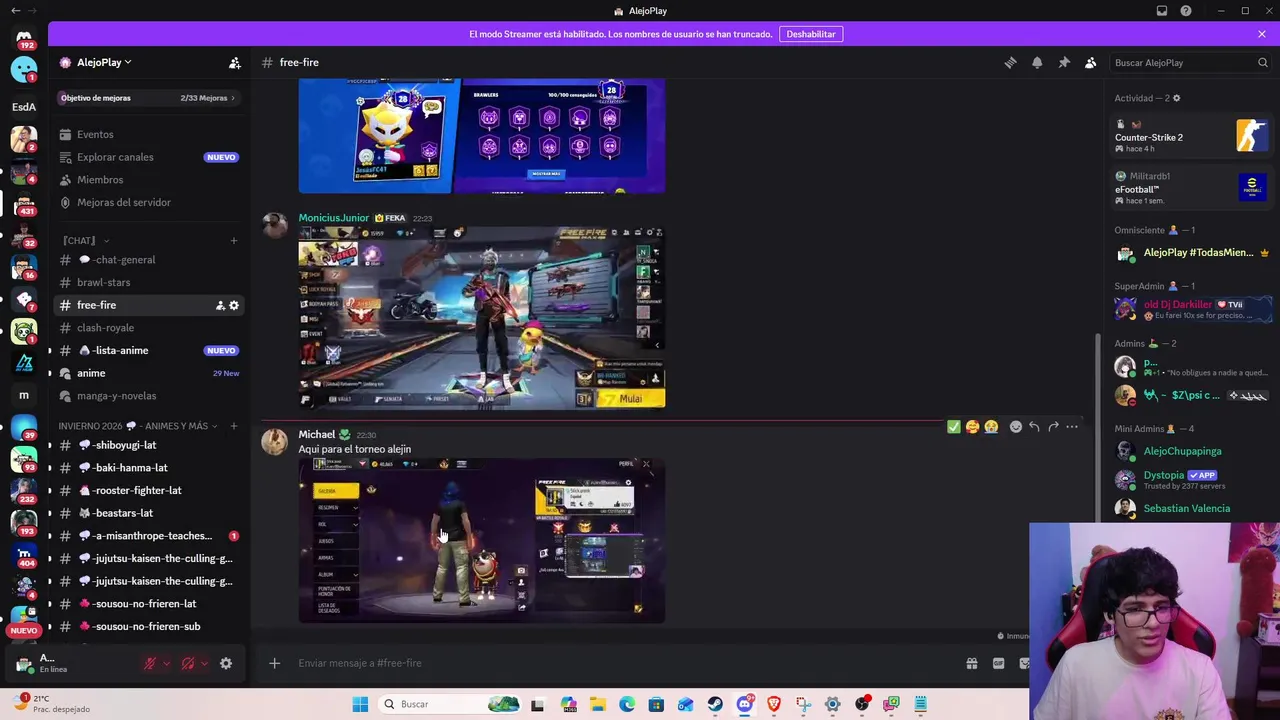The image size is (1280, 720).
Task: Collapse the INVIERNO 2026 category
Action: (138, 426)
